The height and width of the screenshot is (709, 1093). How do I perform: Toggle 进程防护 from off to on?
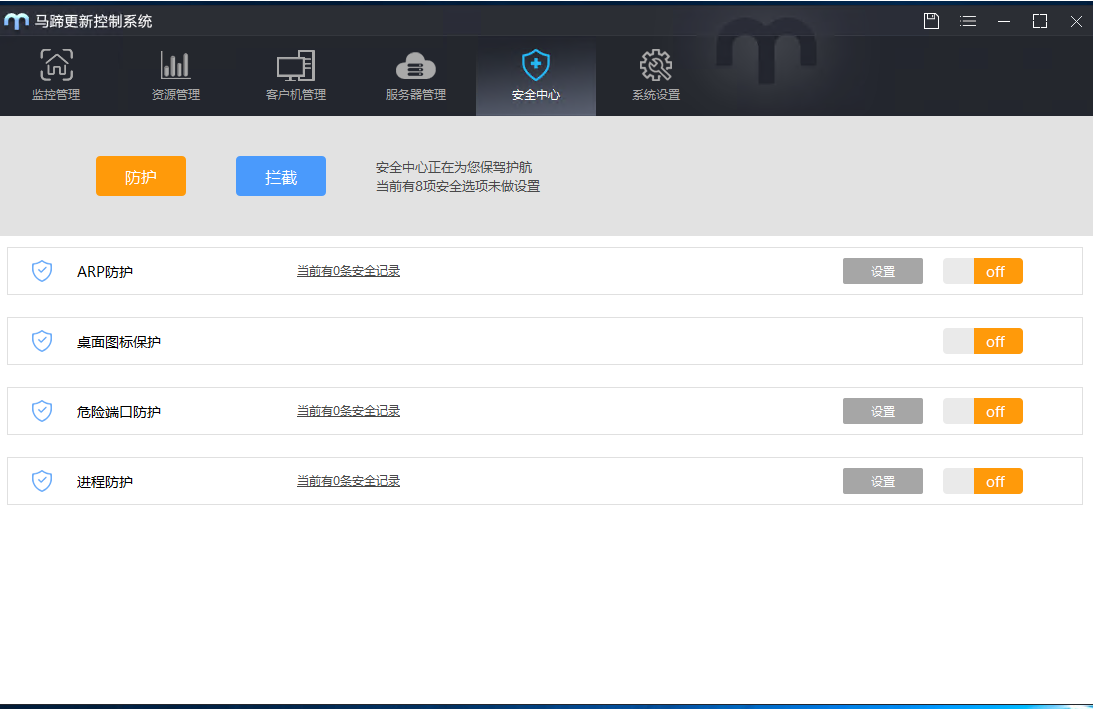coord(982,480)
